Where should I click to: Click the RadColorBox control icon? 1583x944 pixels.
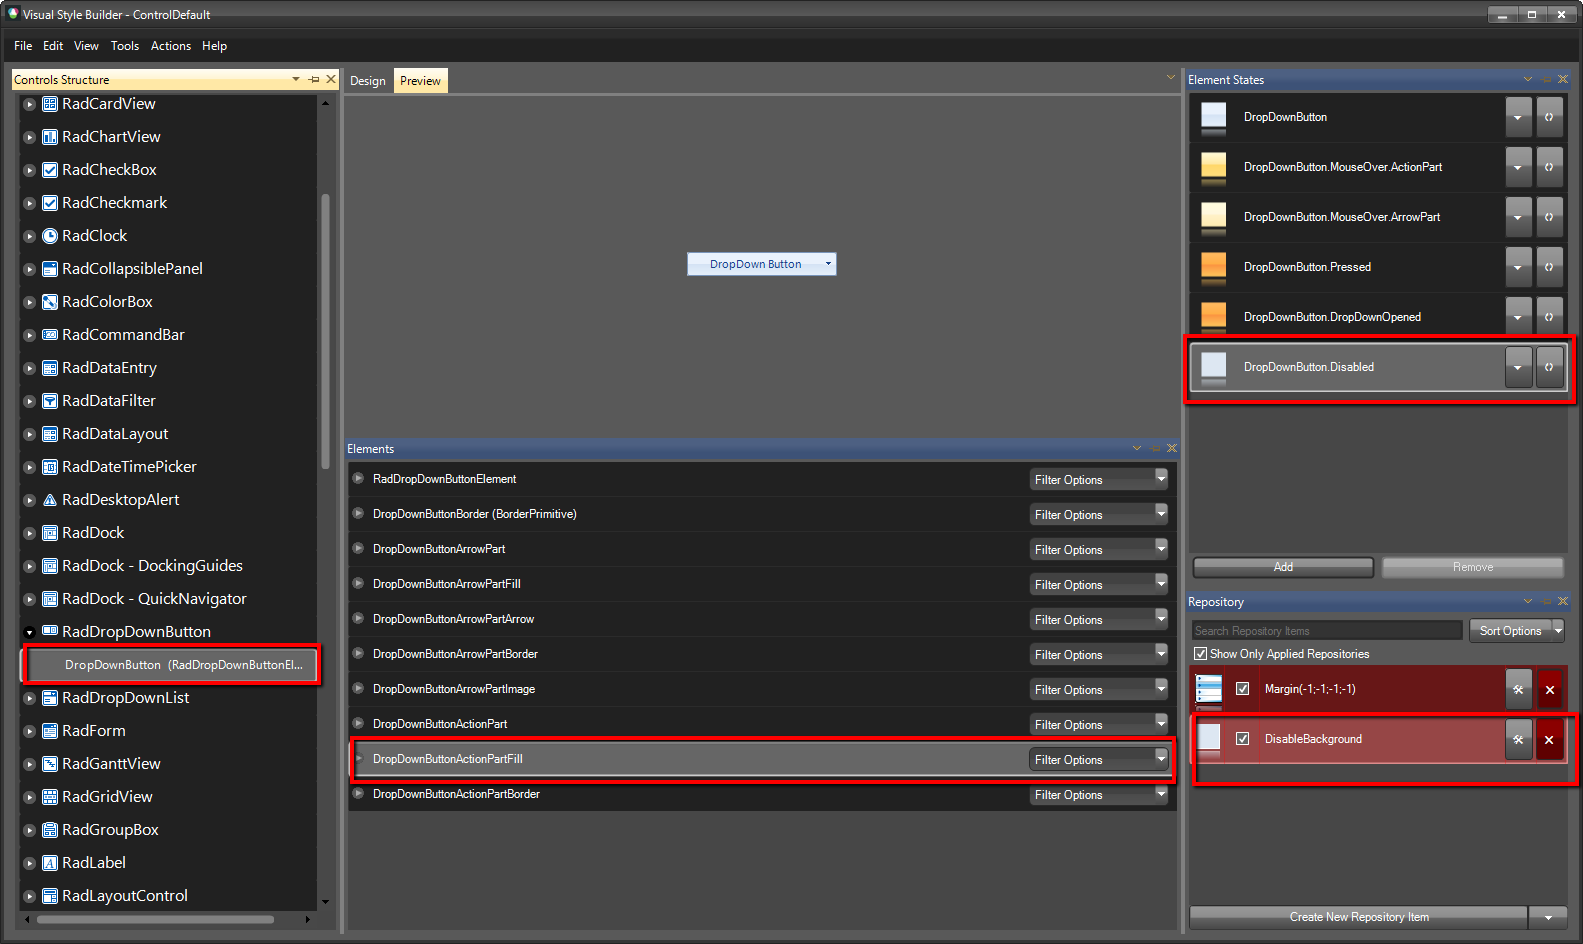tap(50, 302)
